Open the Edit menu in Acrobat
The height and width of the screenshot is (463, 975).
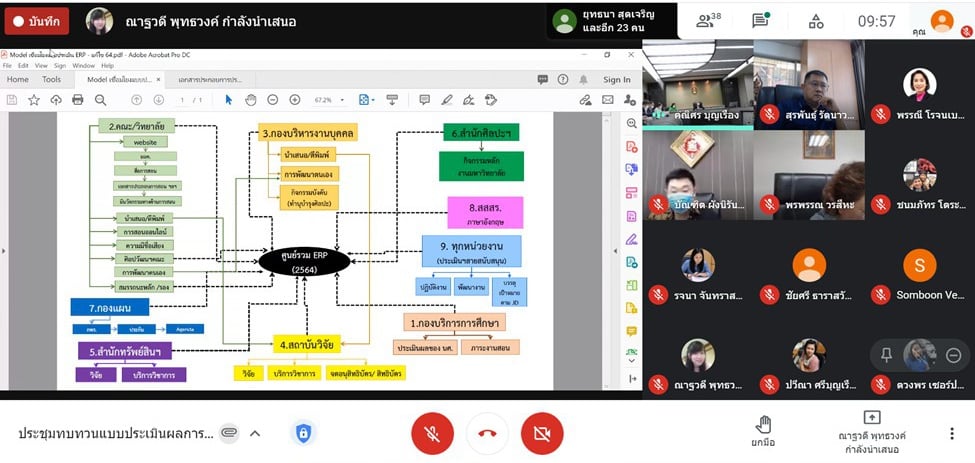[x=23, y=66]
